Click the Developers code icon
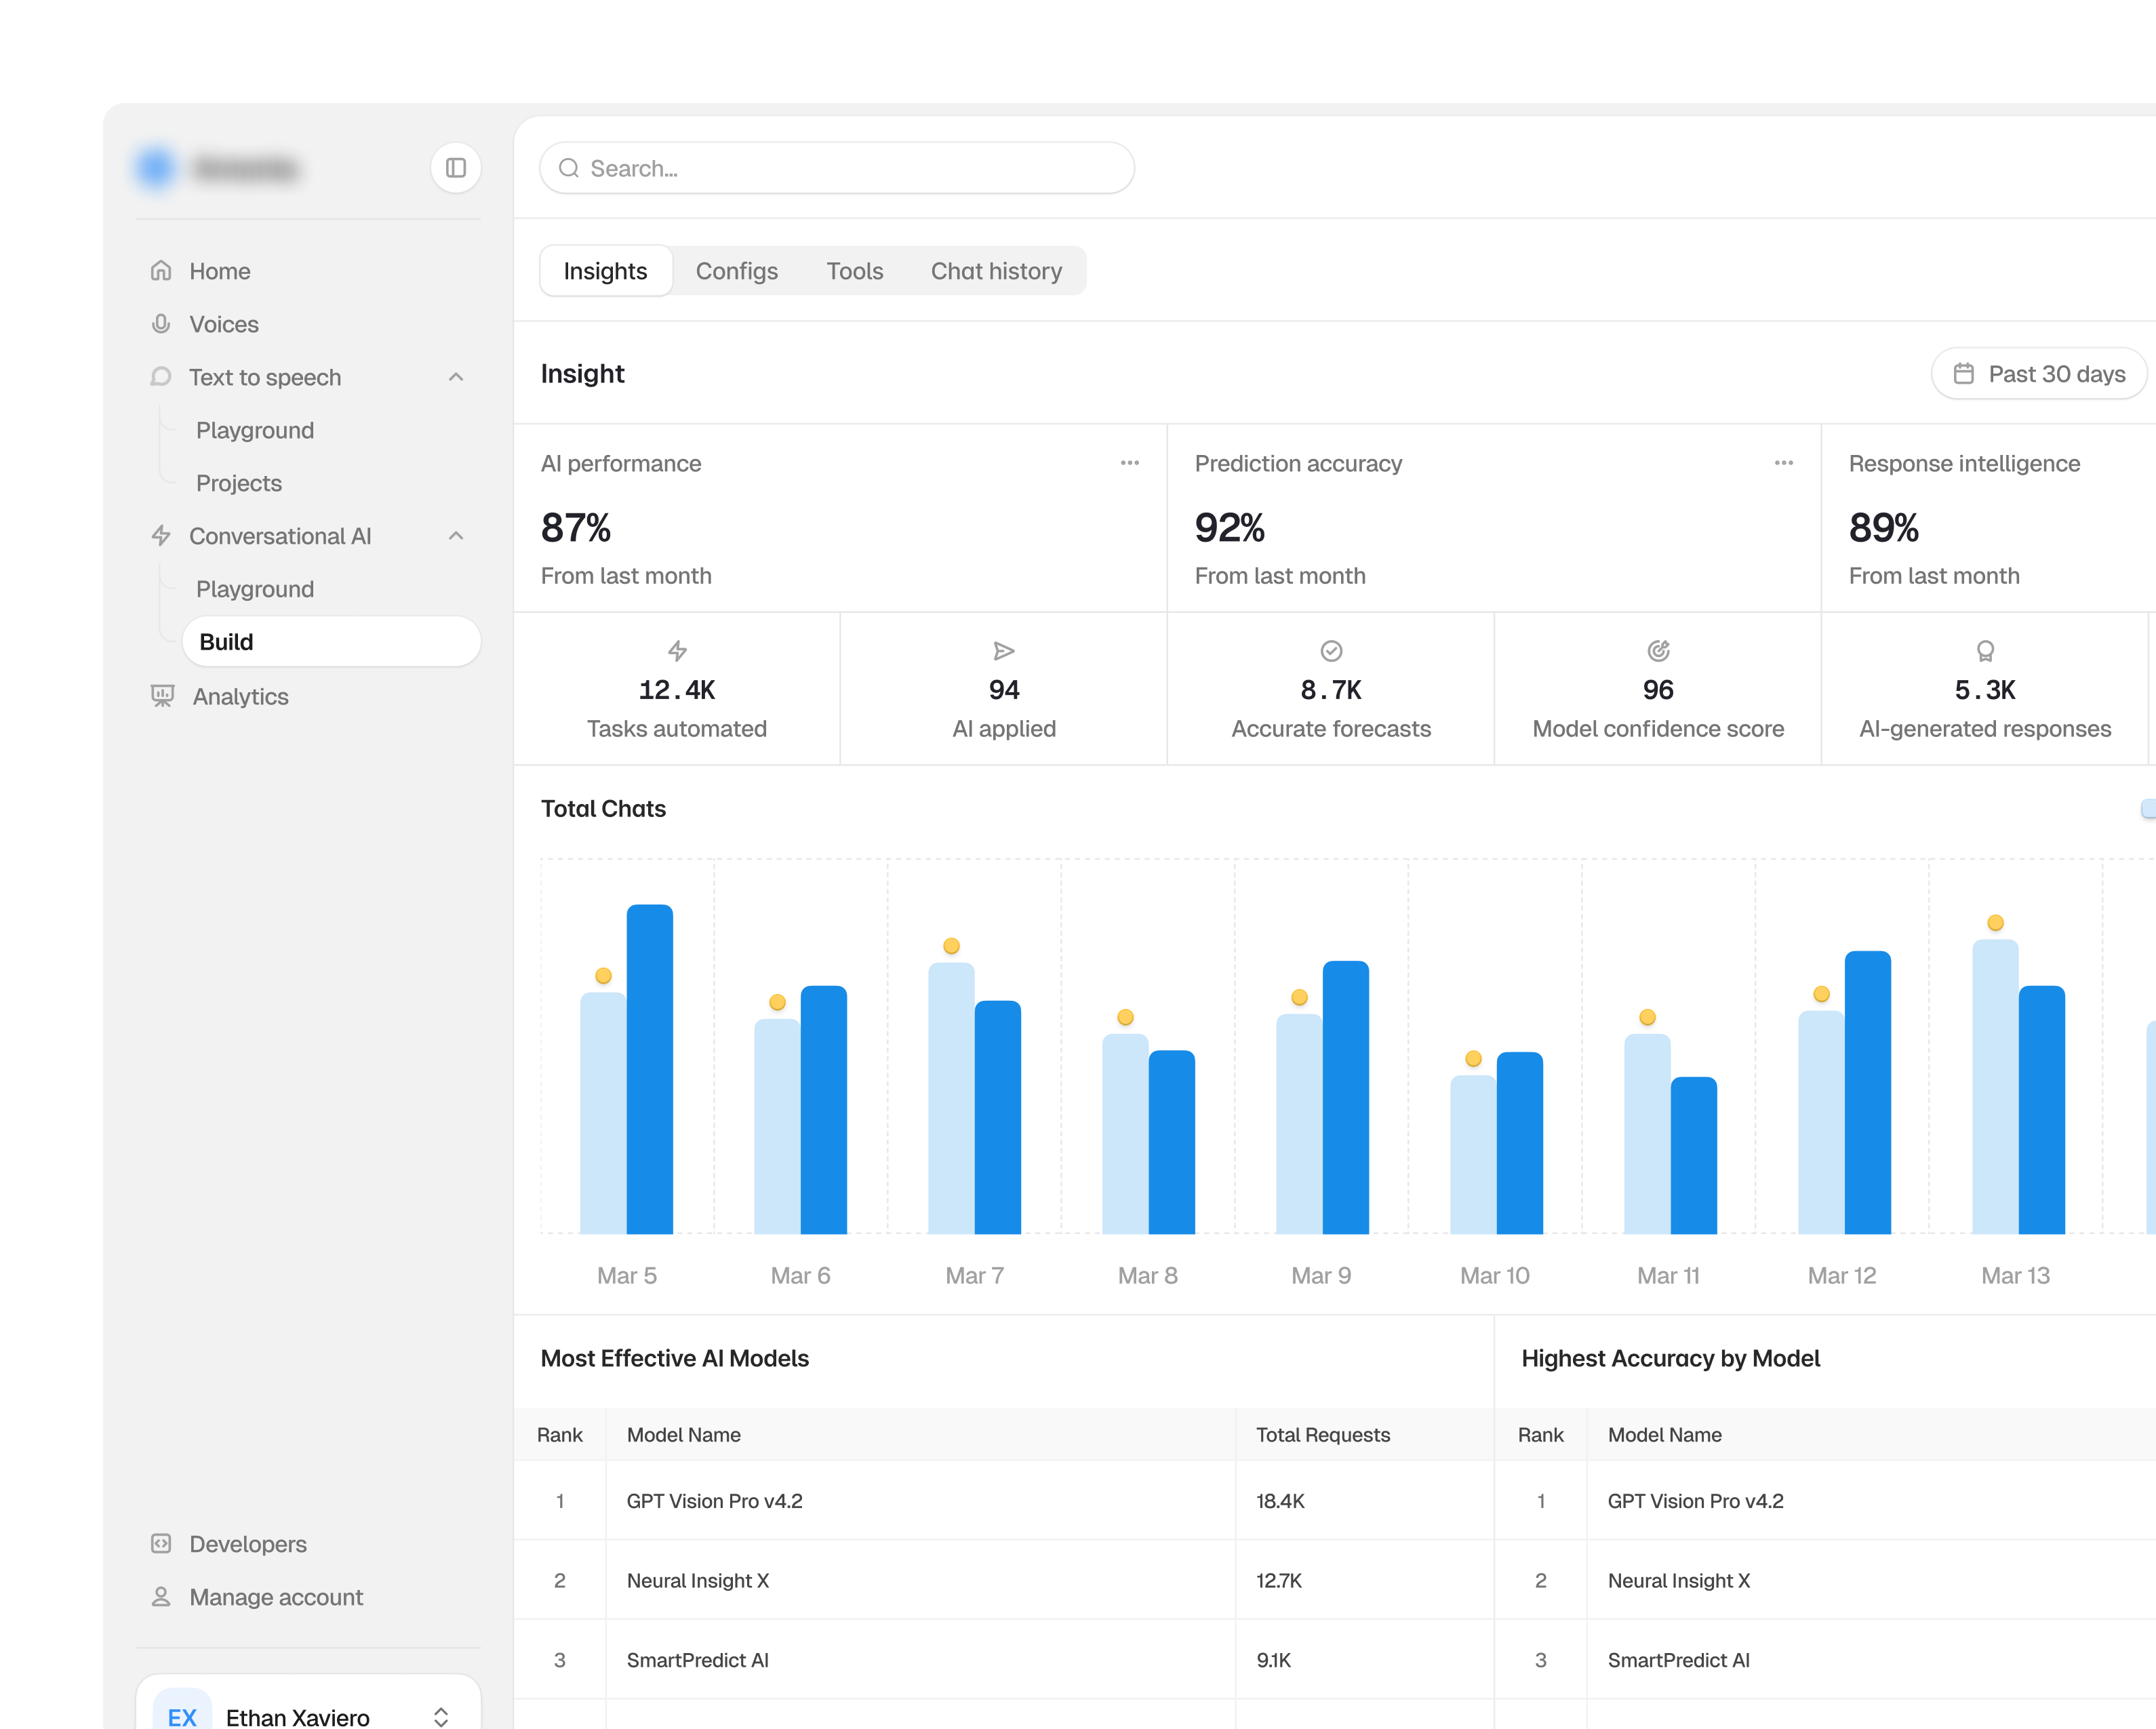The height and width of the screenshot is (1729, 2156). coord(161,1543)
